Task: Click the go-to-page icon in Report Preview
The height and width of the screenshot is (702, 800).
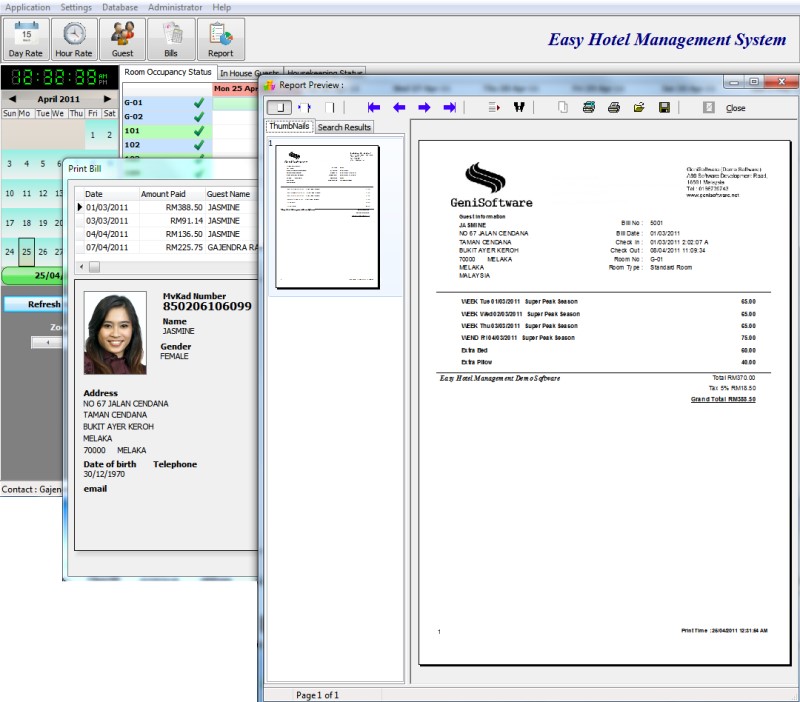Action: tap(494, 107)
